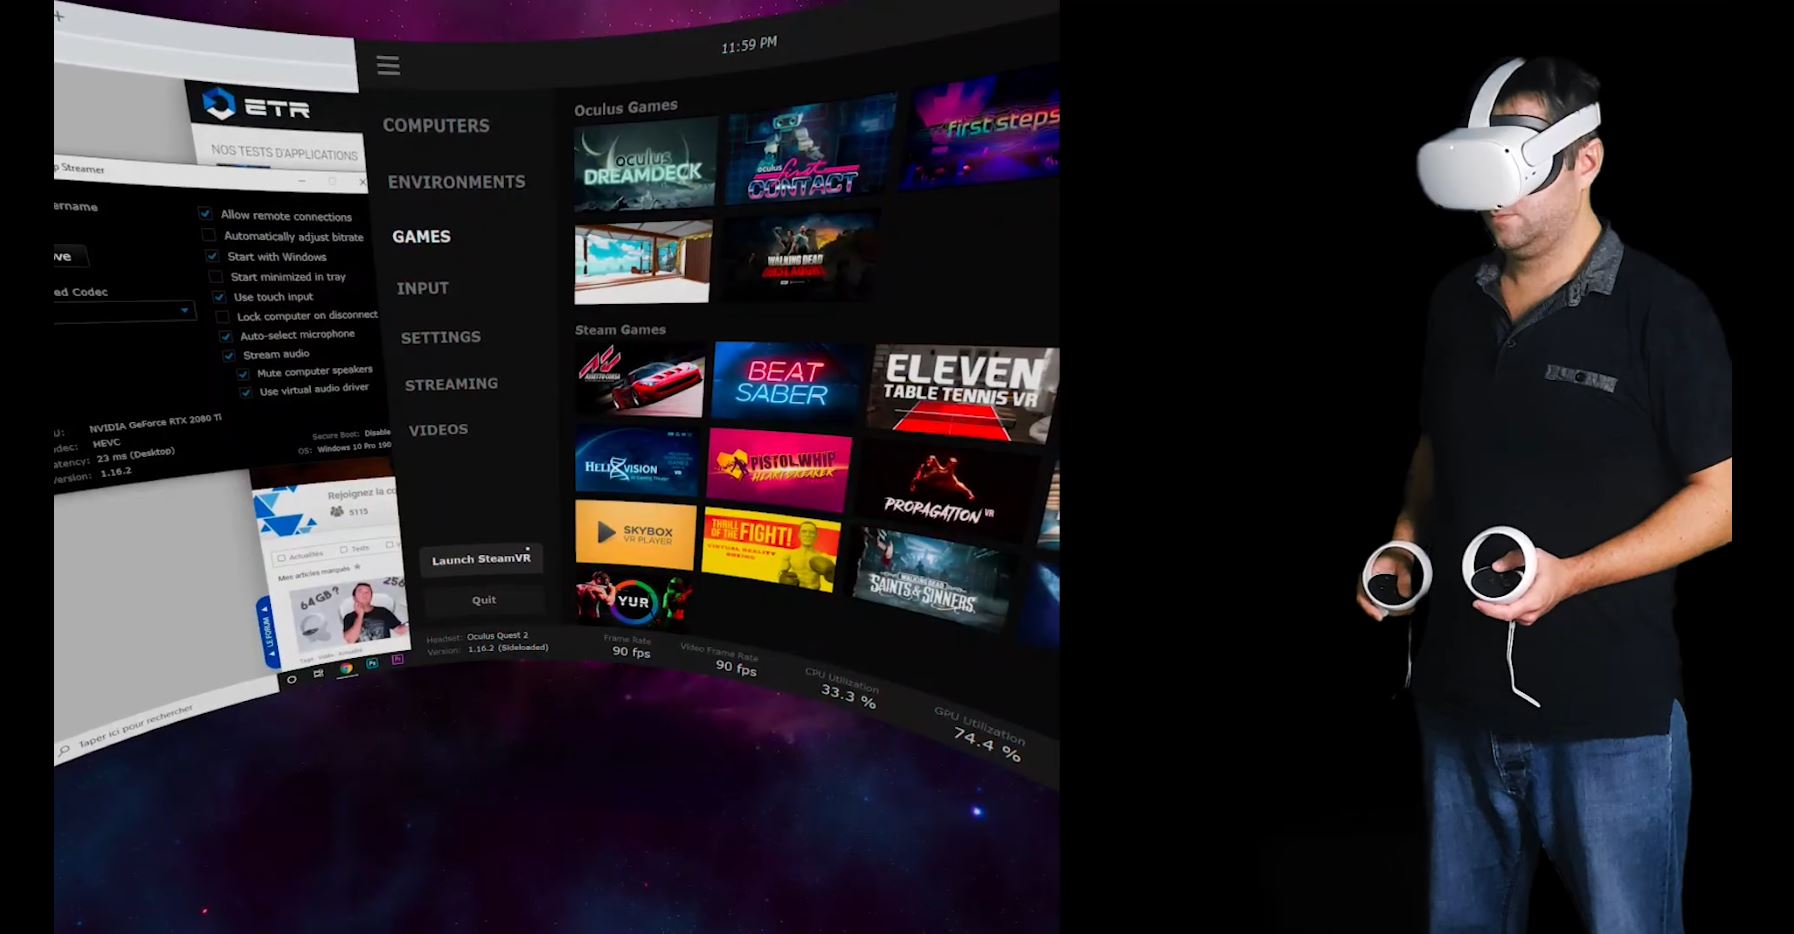The height and width of the screenshot is (934, 1794).
Task: Click the Quit button
Action: (x=484, y=600)
